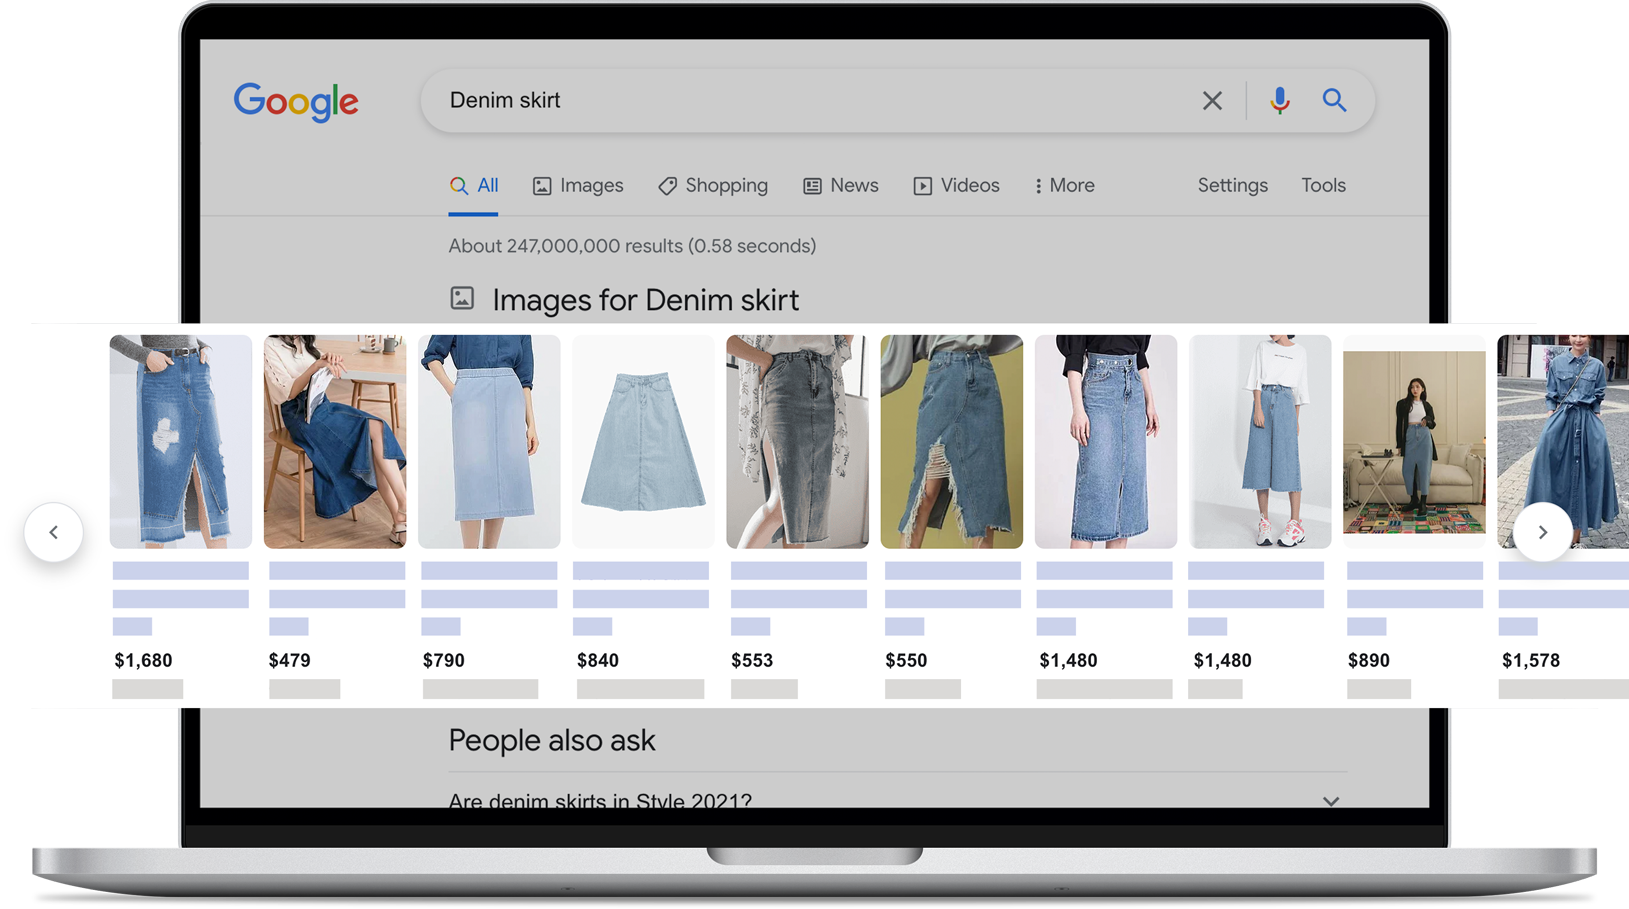The width and height of the screenshot is (1629, 909).
Task: Click the image icon beside Images for Denim skirt
Action: coord(462,298)
